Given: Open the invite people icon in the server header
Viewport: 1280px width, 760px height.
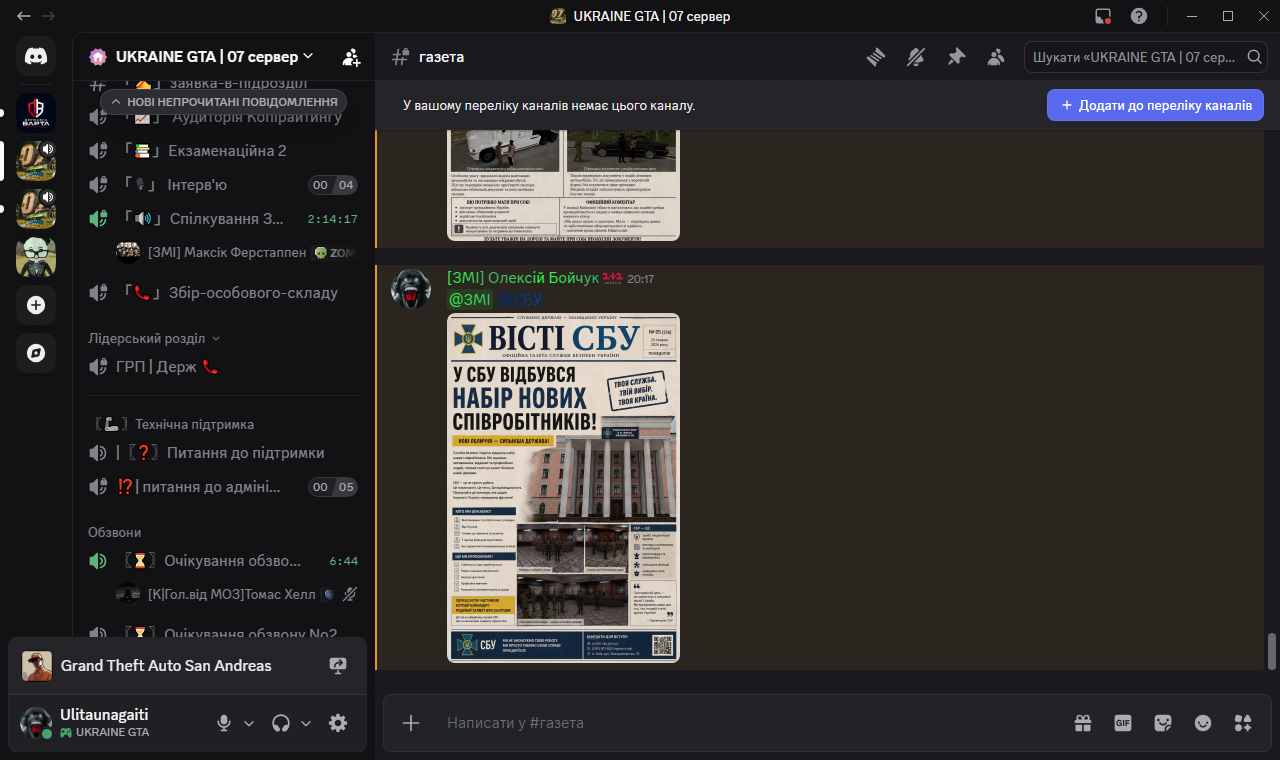Looking at the screenshot, I should pyautogui.click(x=351, y=57).
